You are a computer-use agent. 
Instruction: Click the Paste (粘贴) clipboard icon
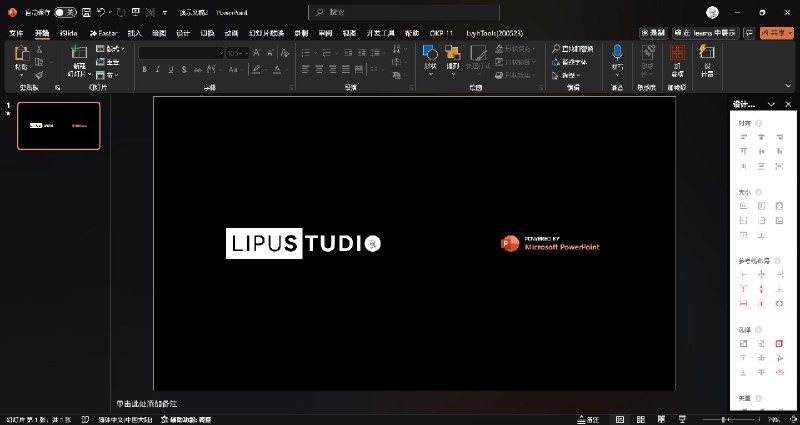pyautogui.click(x=21, y=54)
